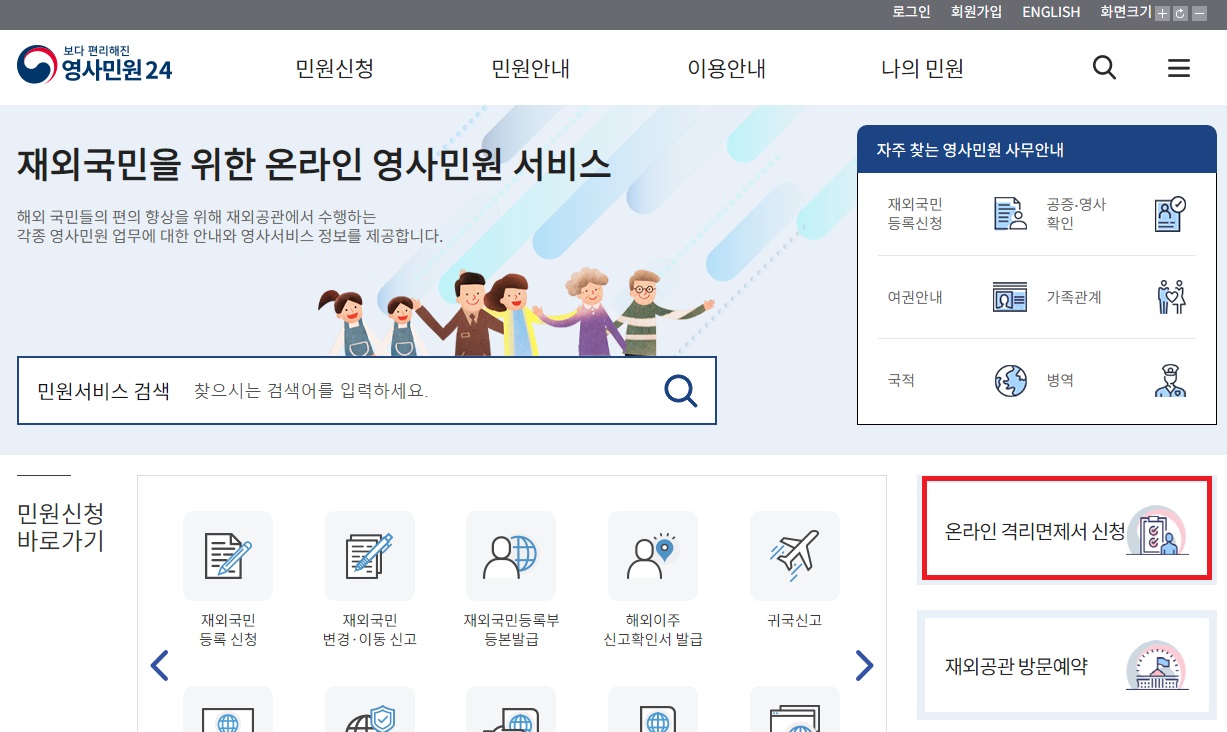Increase screen size with the plus icon
The width and height of the screenshot is (1227, 732).
pos(1162,13)
